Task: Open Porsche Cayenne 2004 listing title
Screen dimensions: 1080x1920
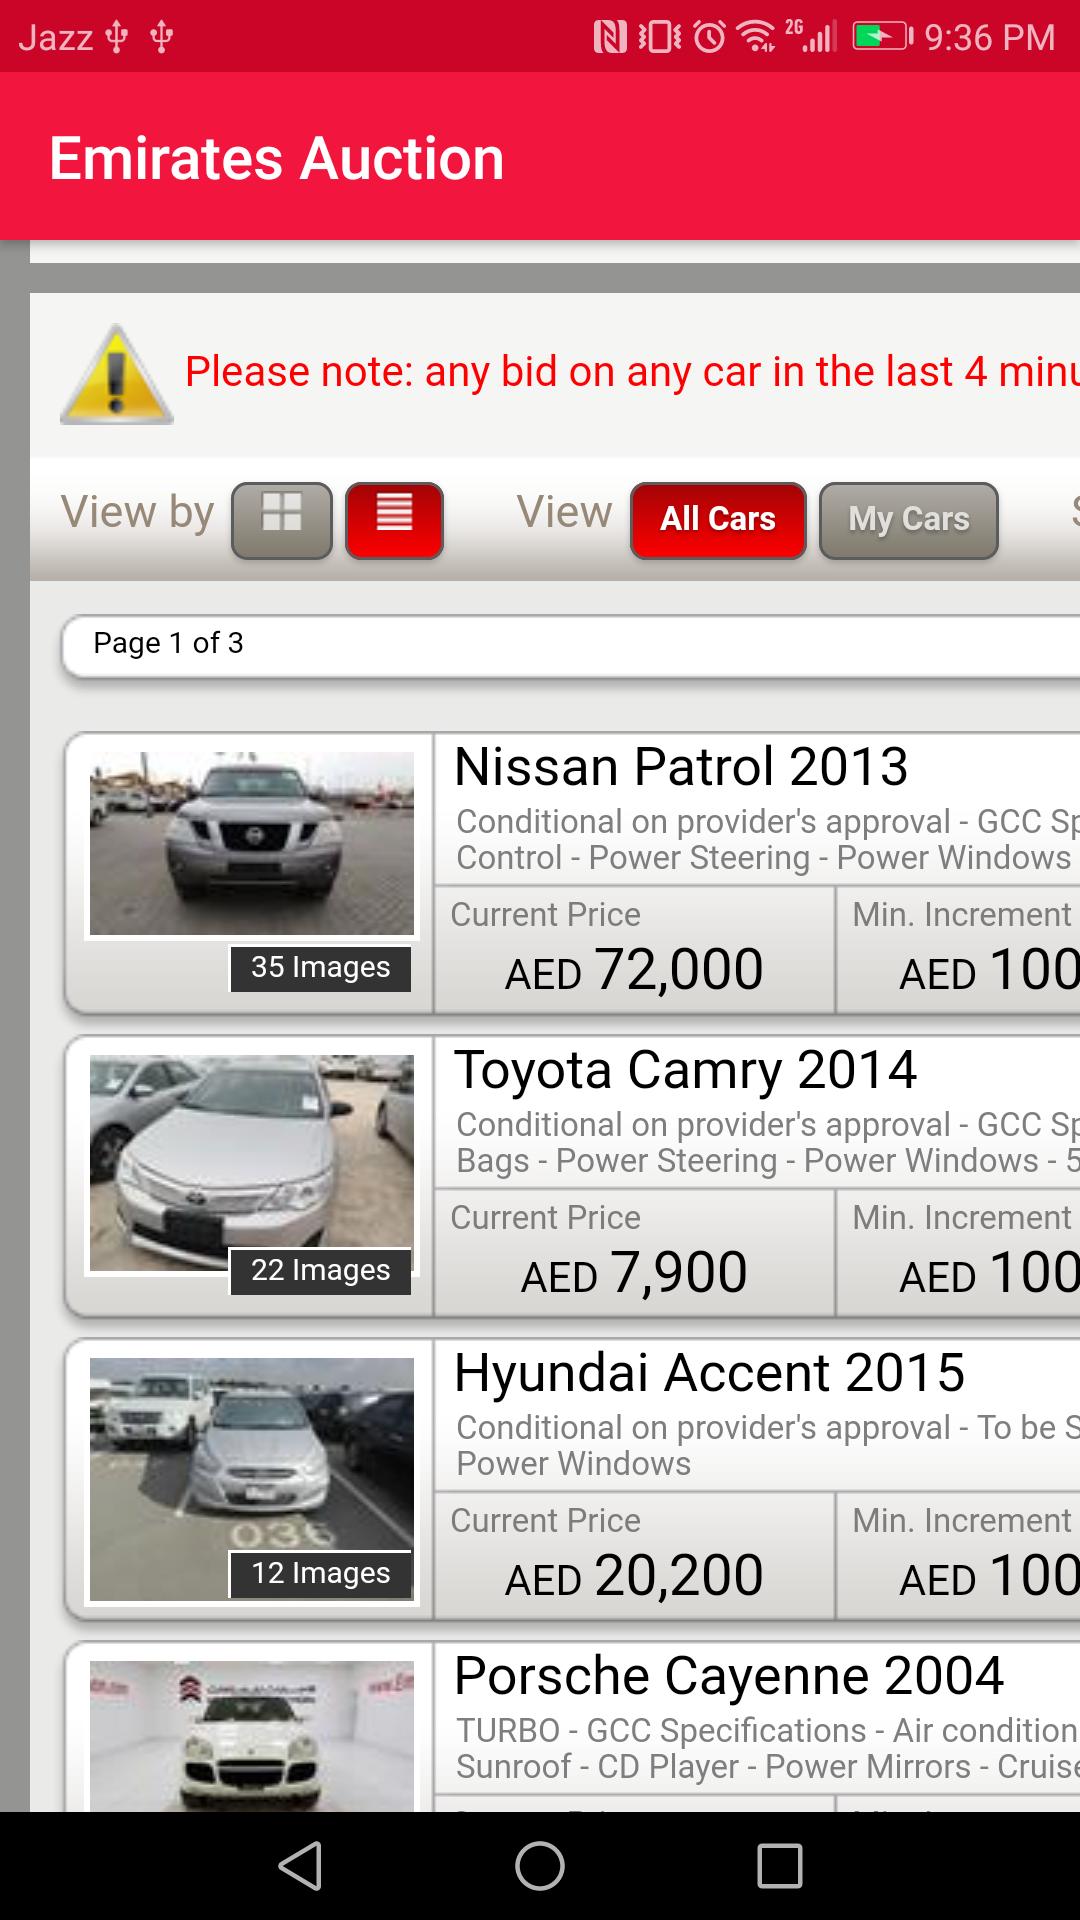Action: pyautogui.click(x=729, y=1676)
